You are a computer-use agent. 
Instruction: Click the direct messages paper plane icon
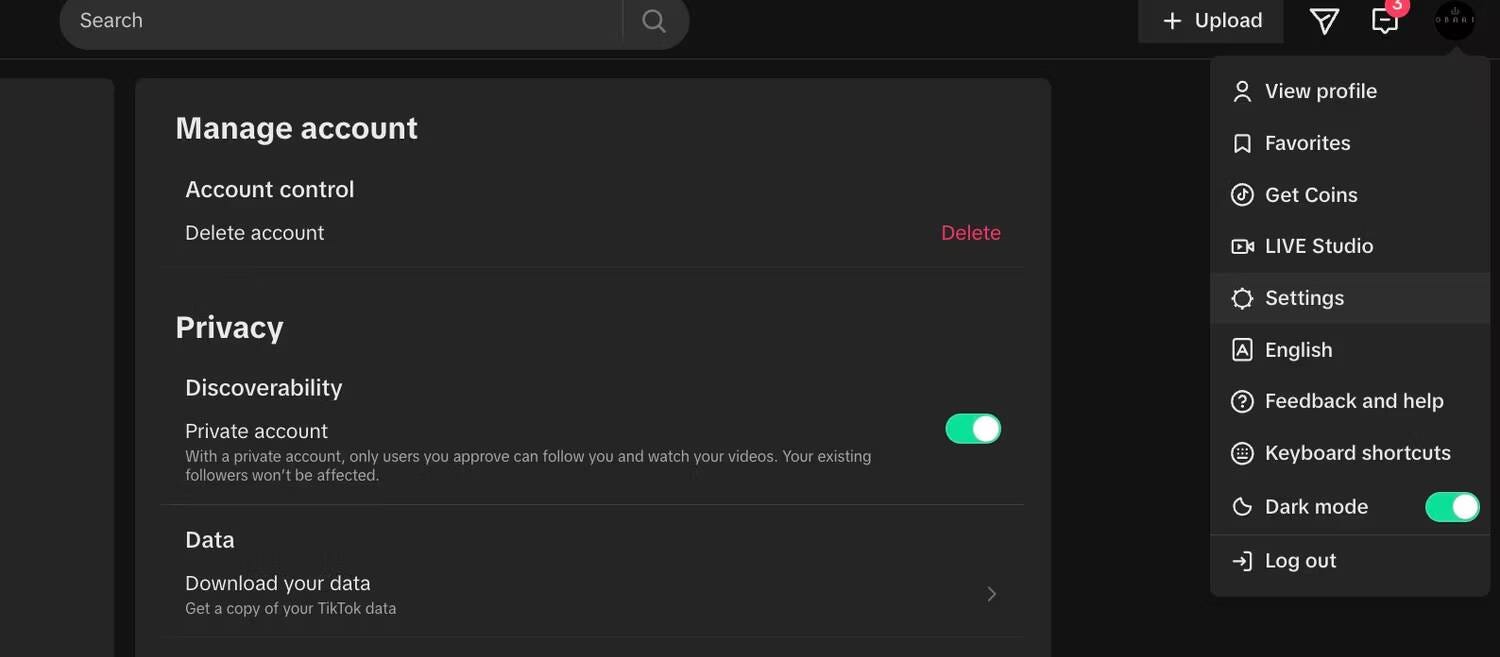pyautogui.click(x=1324, y=18)
